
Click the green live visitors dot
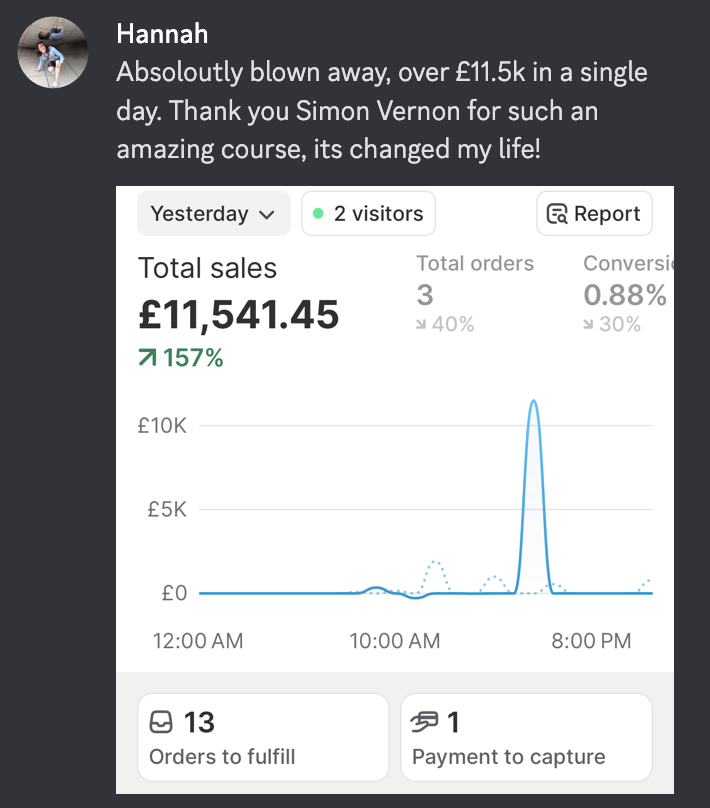point(318,213)
